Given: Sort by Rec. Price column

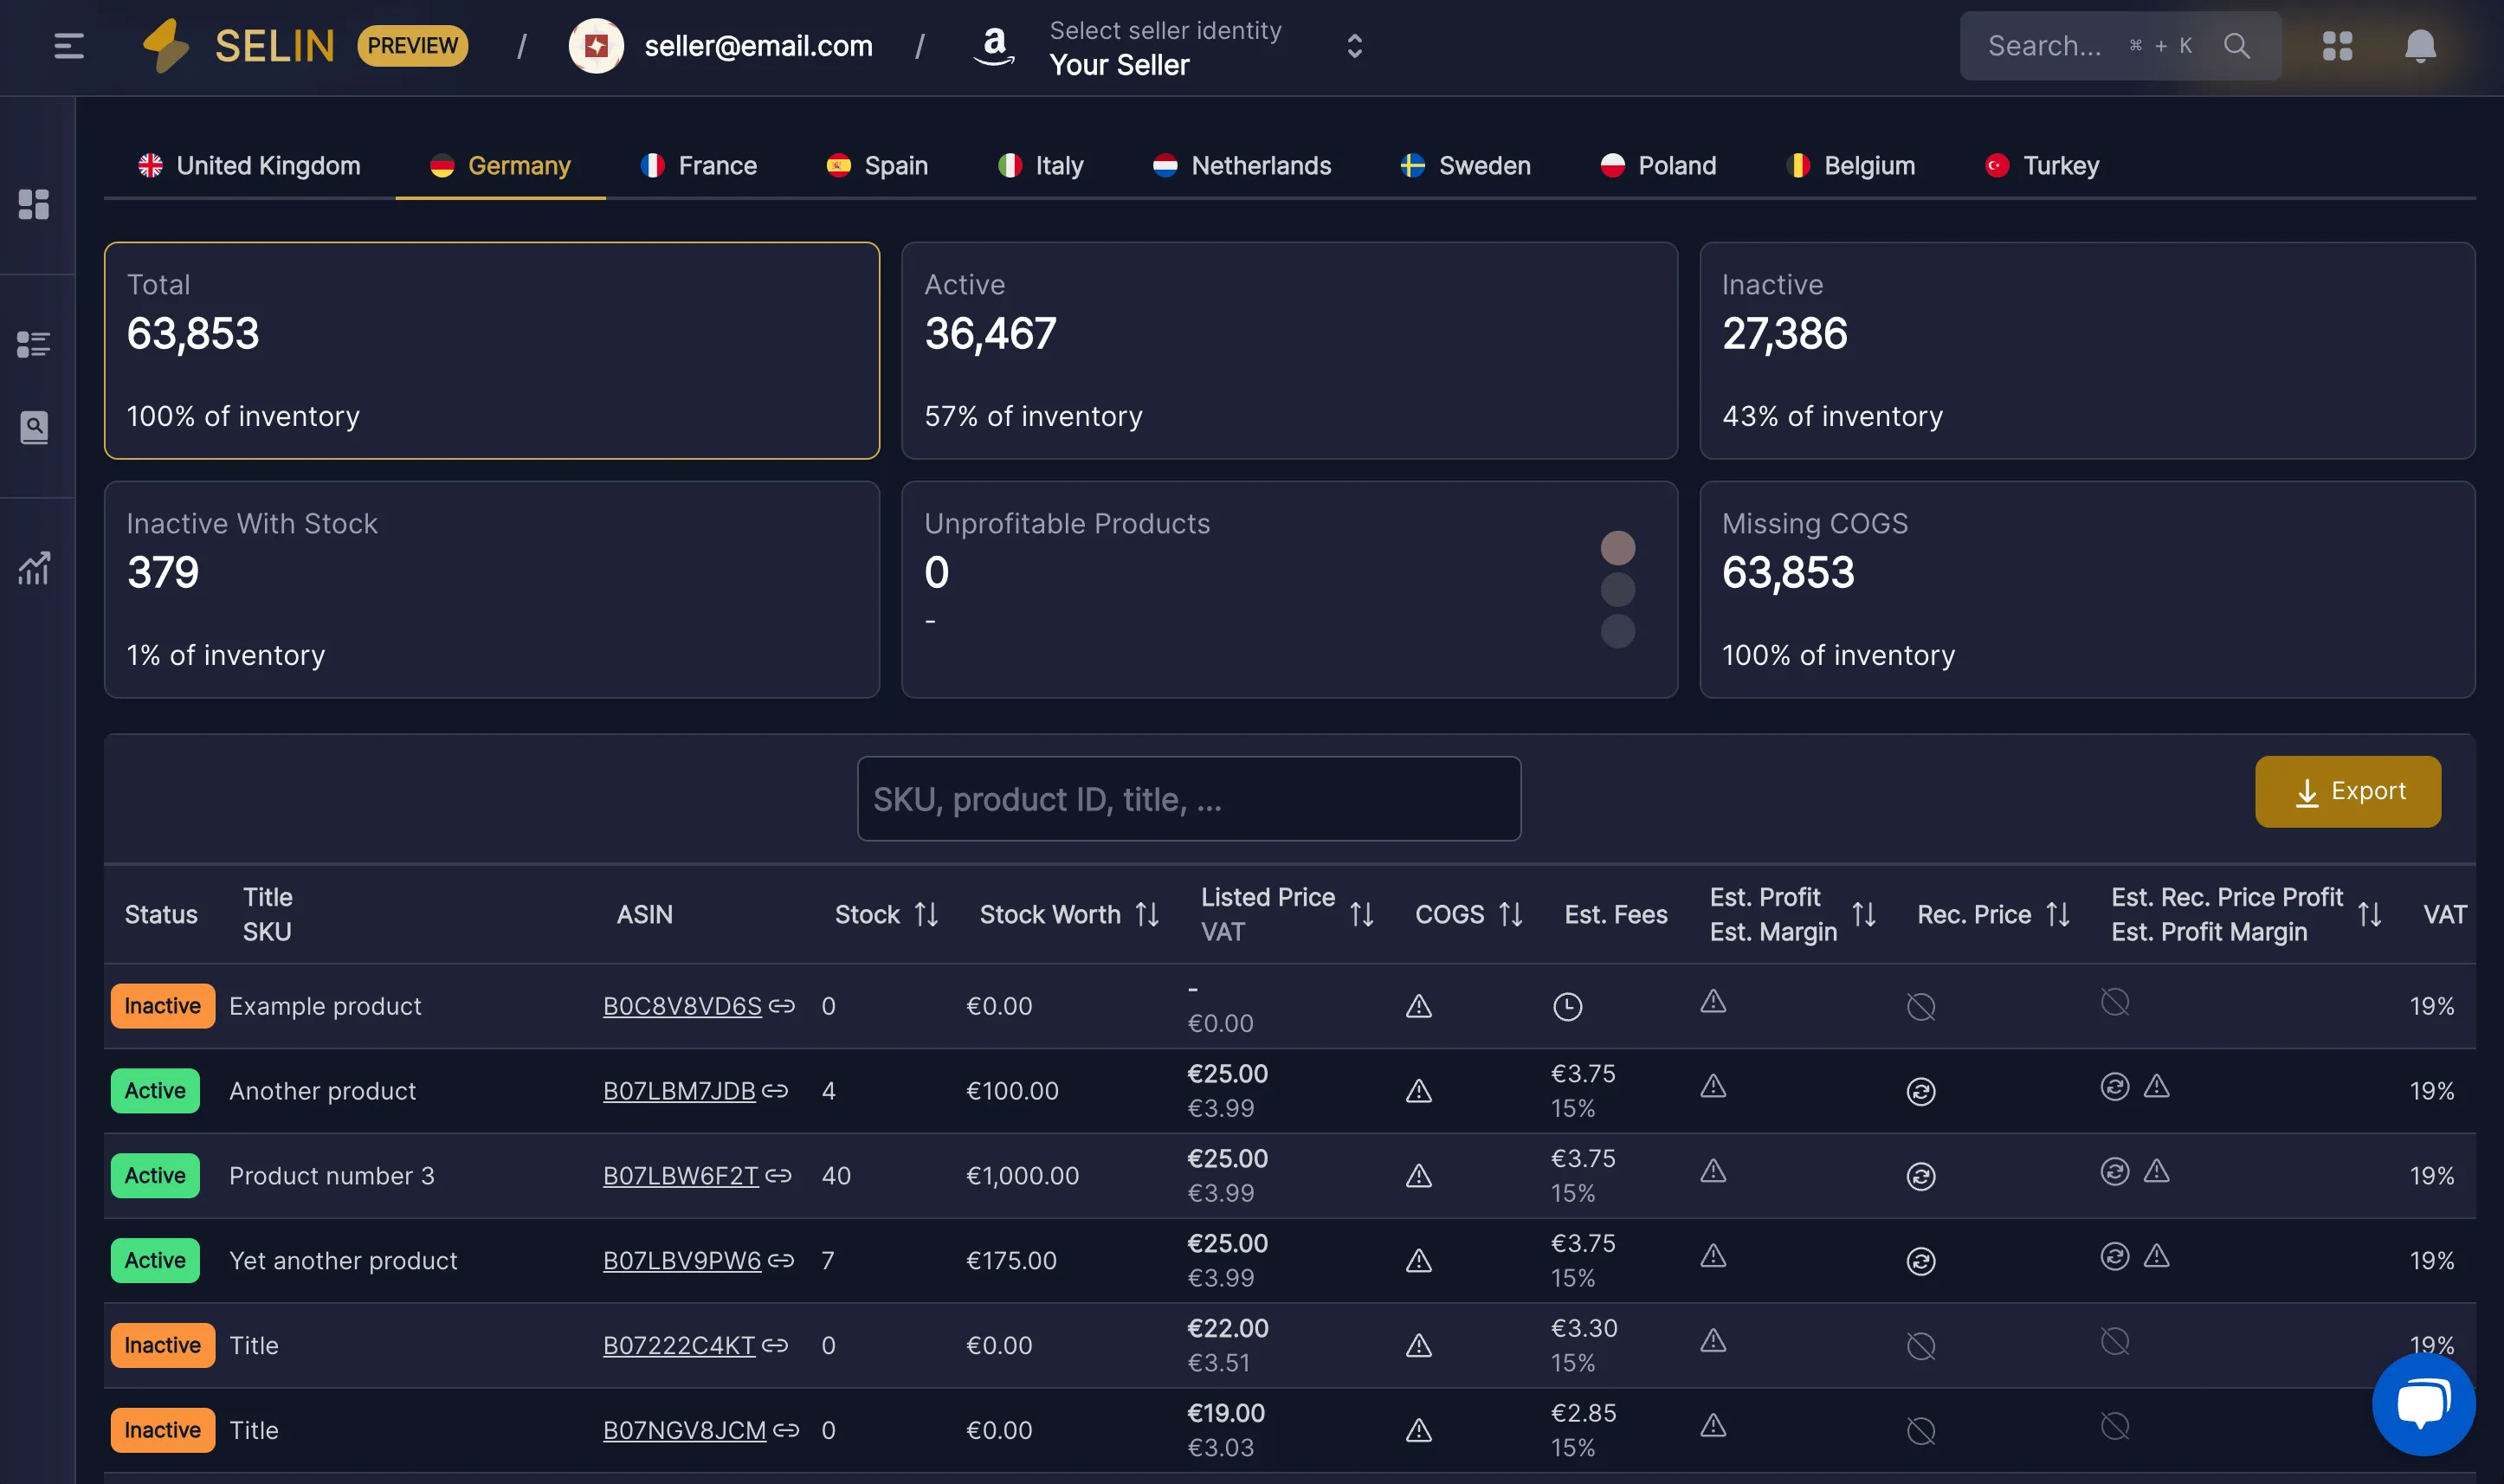Looking at the screenshot, I should pos(2058,914).
